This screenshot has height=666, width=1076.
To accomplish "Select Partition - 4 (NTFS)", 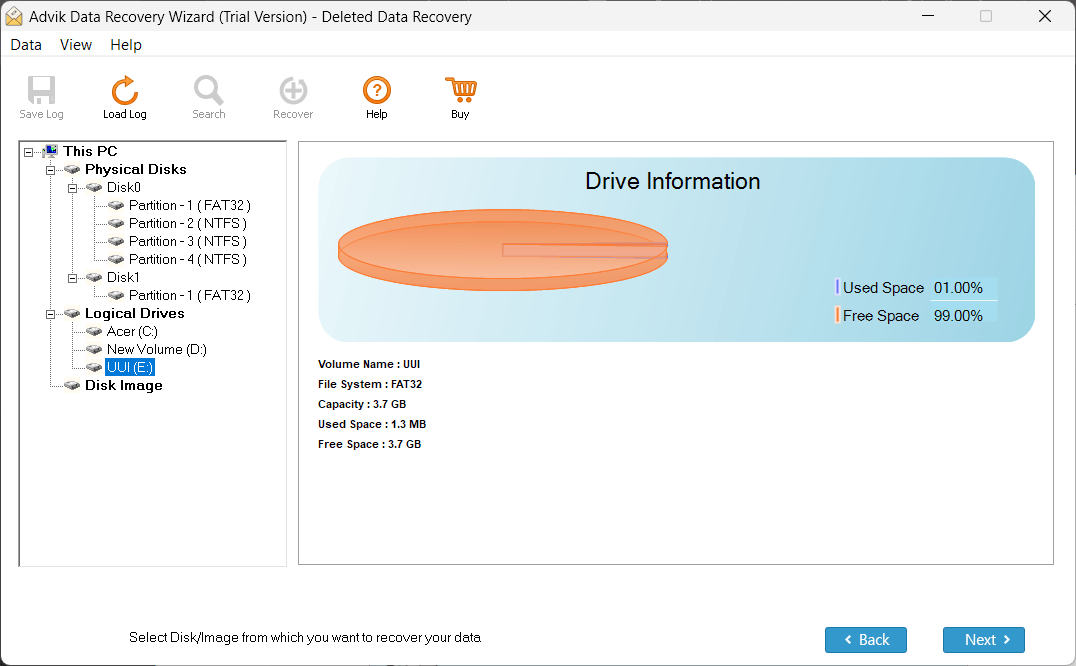I will (x=187, y=259).
